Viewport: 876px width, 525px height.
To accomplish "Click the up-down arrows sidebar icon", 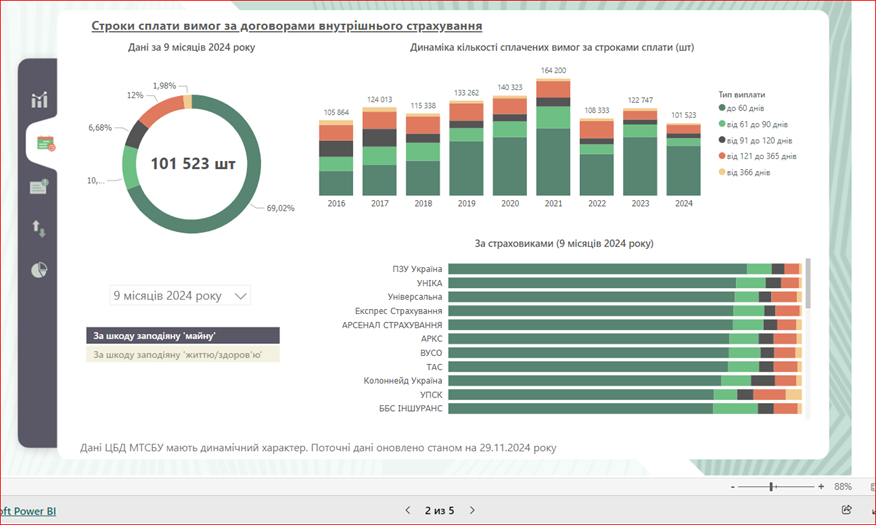I will tap(39, 229).
